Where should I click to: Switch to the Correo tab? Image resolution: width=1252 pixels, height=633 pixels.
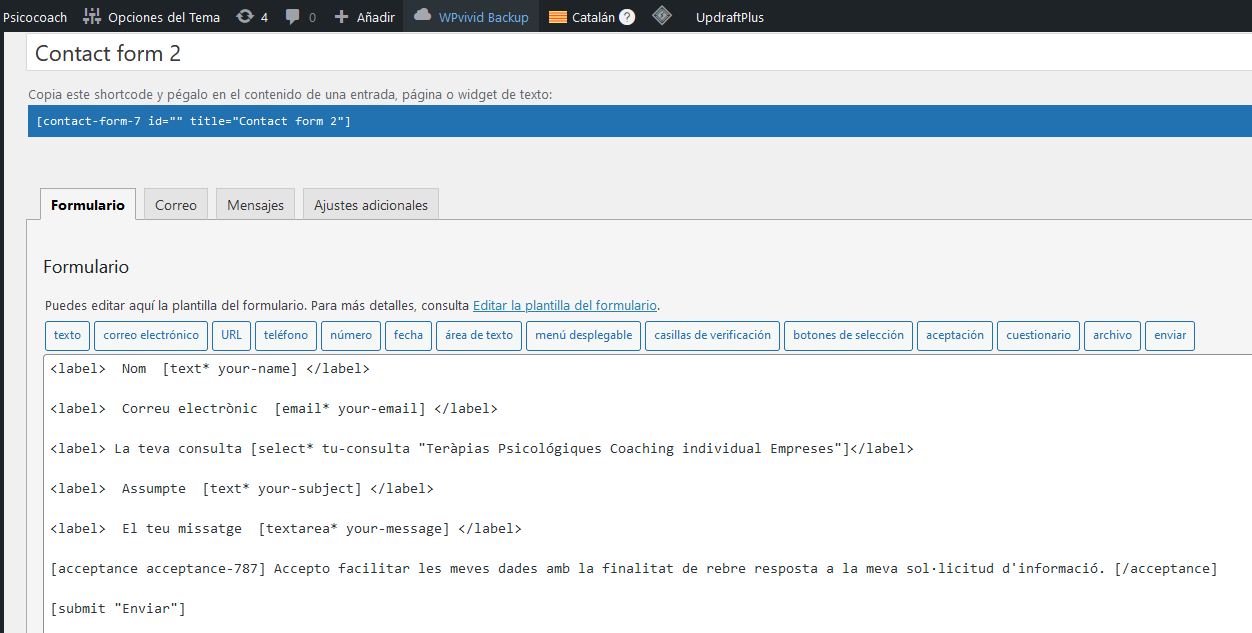pyautogui.click(x=176, y=205)
